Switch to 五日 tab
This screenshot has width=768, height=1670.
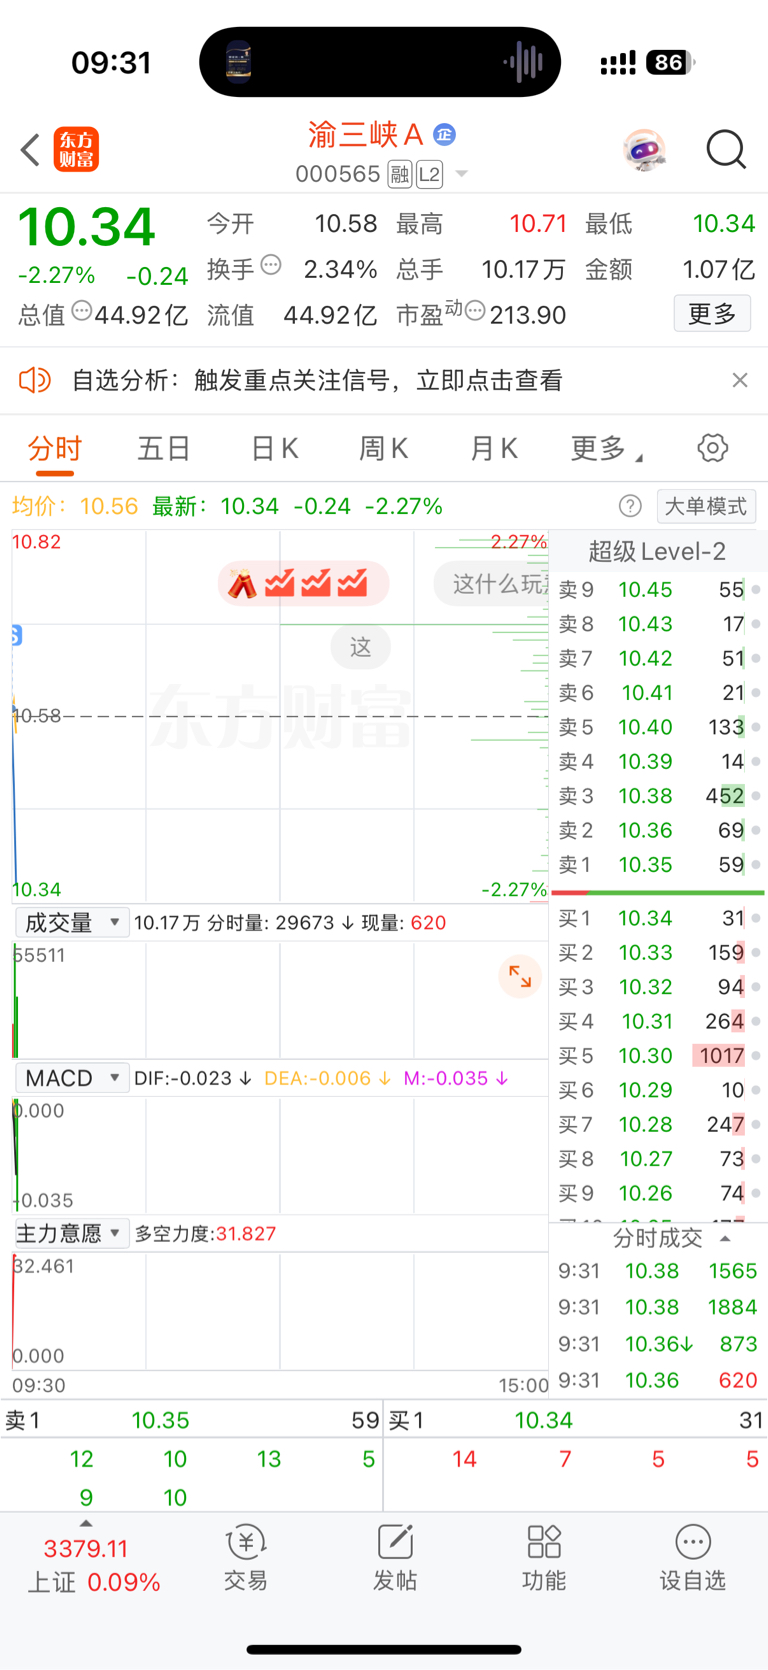[164, 449]
